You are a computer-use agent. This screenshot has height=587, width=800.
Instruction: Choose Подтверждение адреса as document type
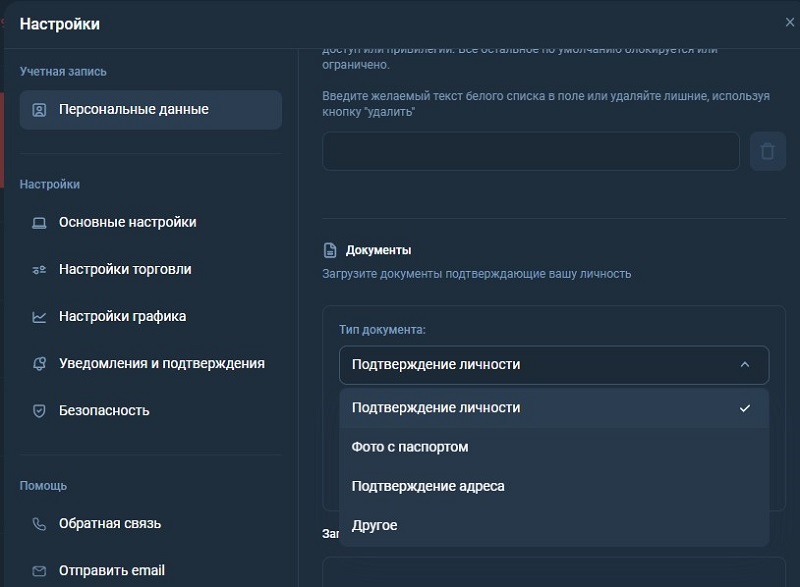click(x=426, y=486)
